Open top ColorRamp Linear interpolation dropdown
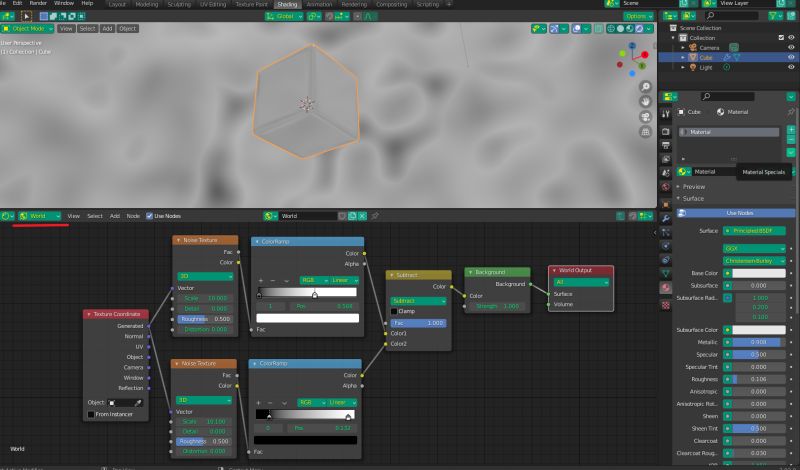800x470 pixels. (x=344, y=280)
